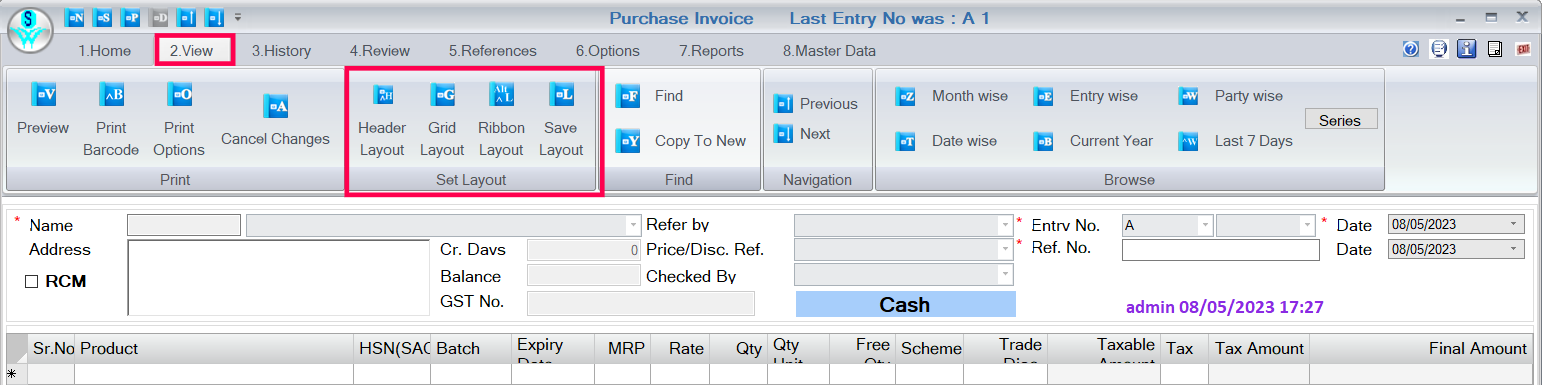
Task: Click Copy To New
Action: click(x=681, y=141)
